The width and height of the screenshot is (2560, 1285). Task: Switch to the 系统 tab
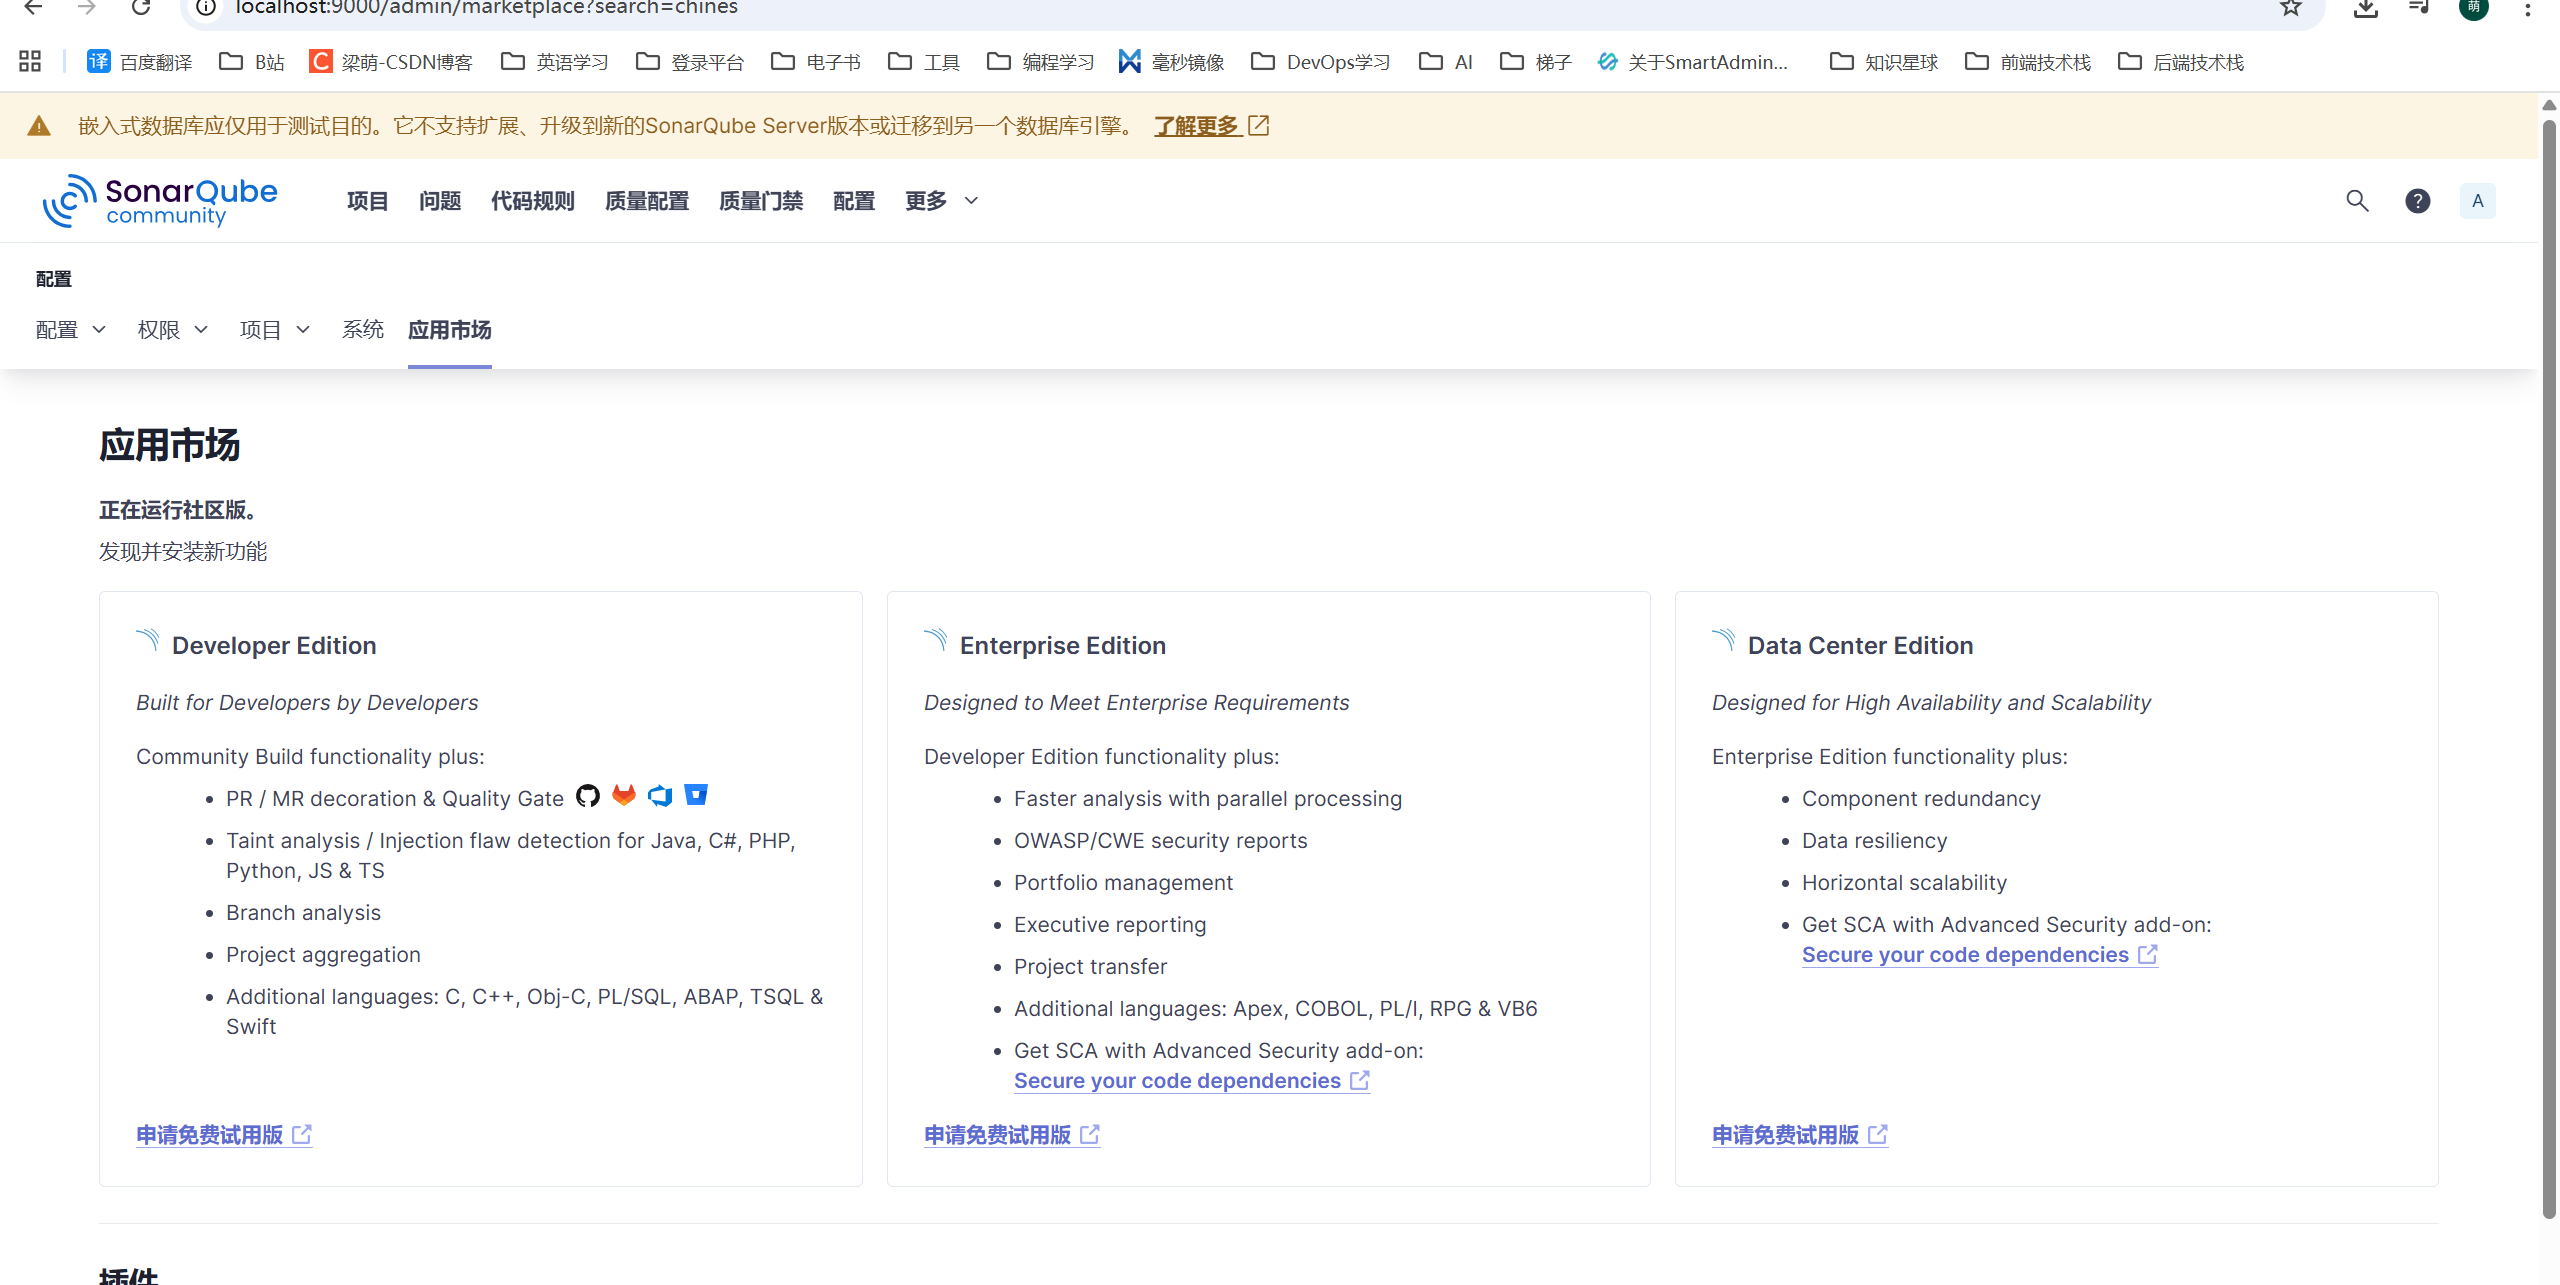pos(363,330)
